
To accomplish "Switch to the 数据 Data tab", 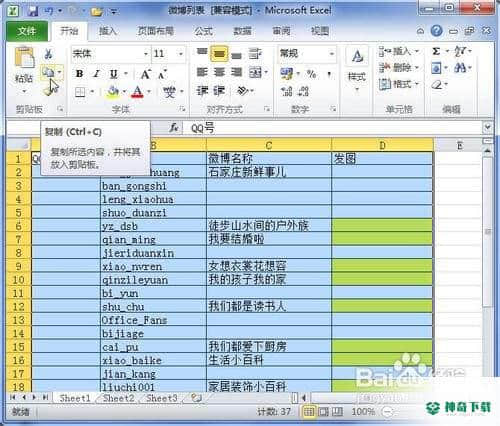I will coord(242,31).
